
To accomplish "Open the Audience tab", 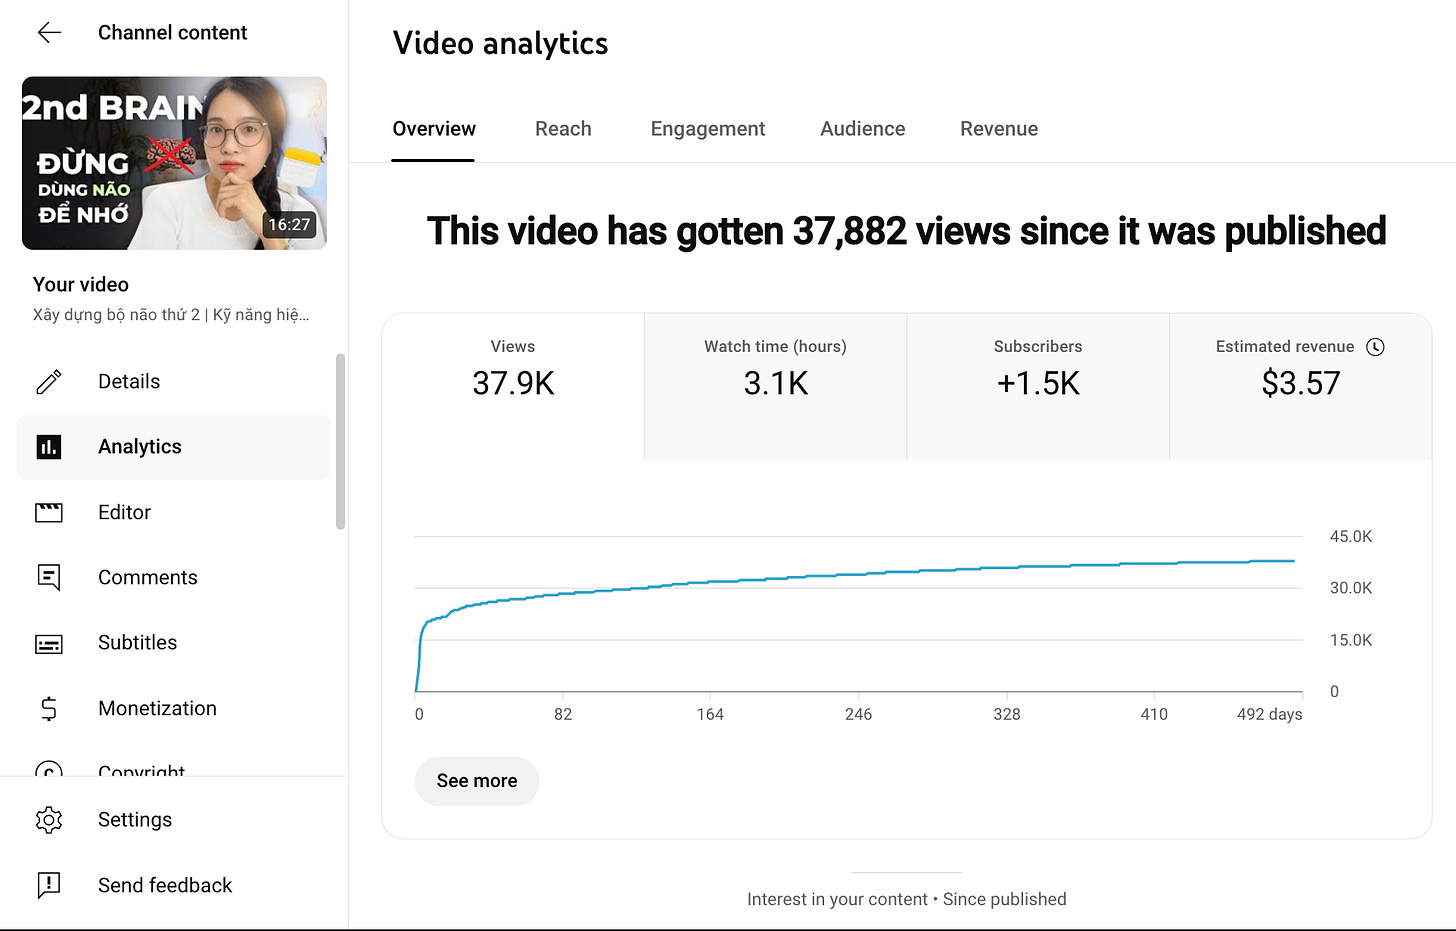I will point(863,129).
